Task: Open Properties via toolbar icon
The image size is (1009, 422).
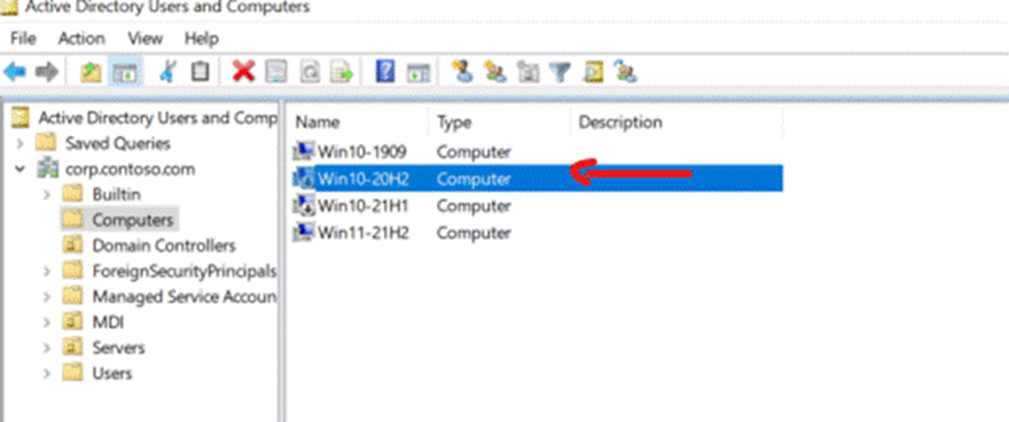Action: pos(277,72)
